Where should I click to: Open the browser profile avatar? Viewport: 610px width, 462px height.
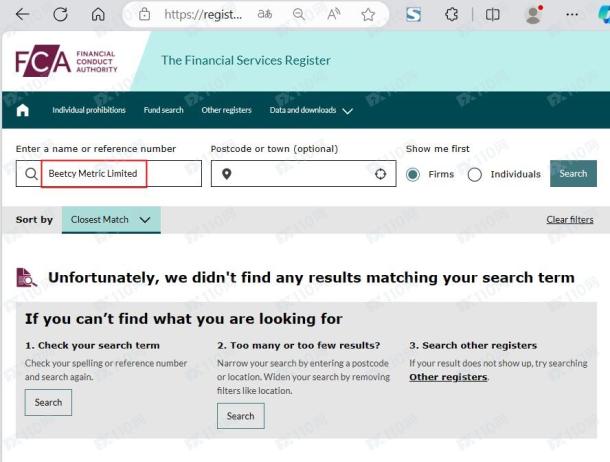pyautogui.click(x=533, y=15)
